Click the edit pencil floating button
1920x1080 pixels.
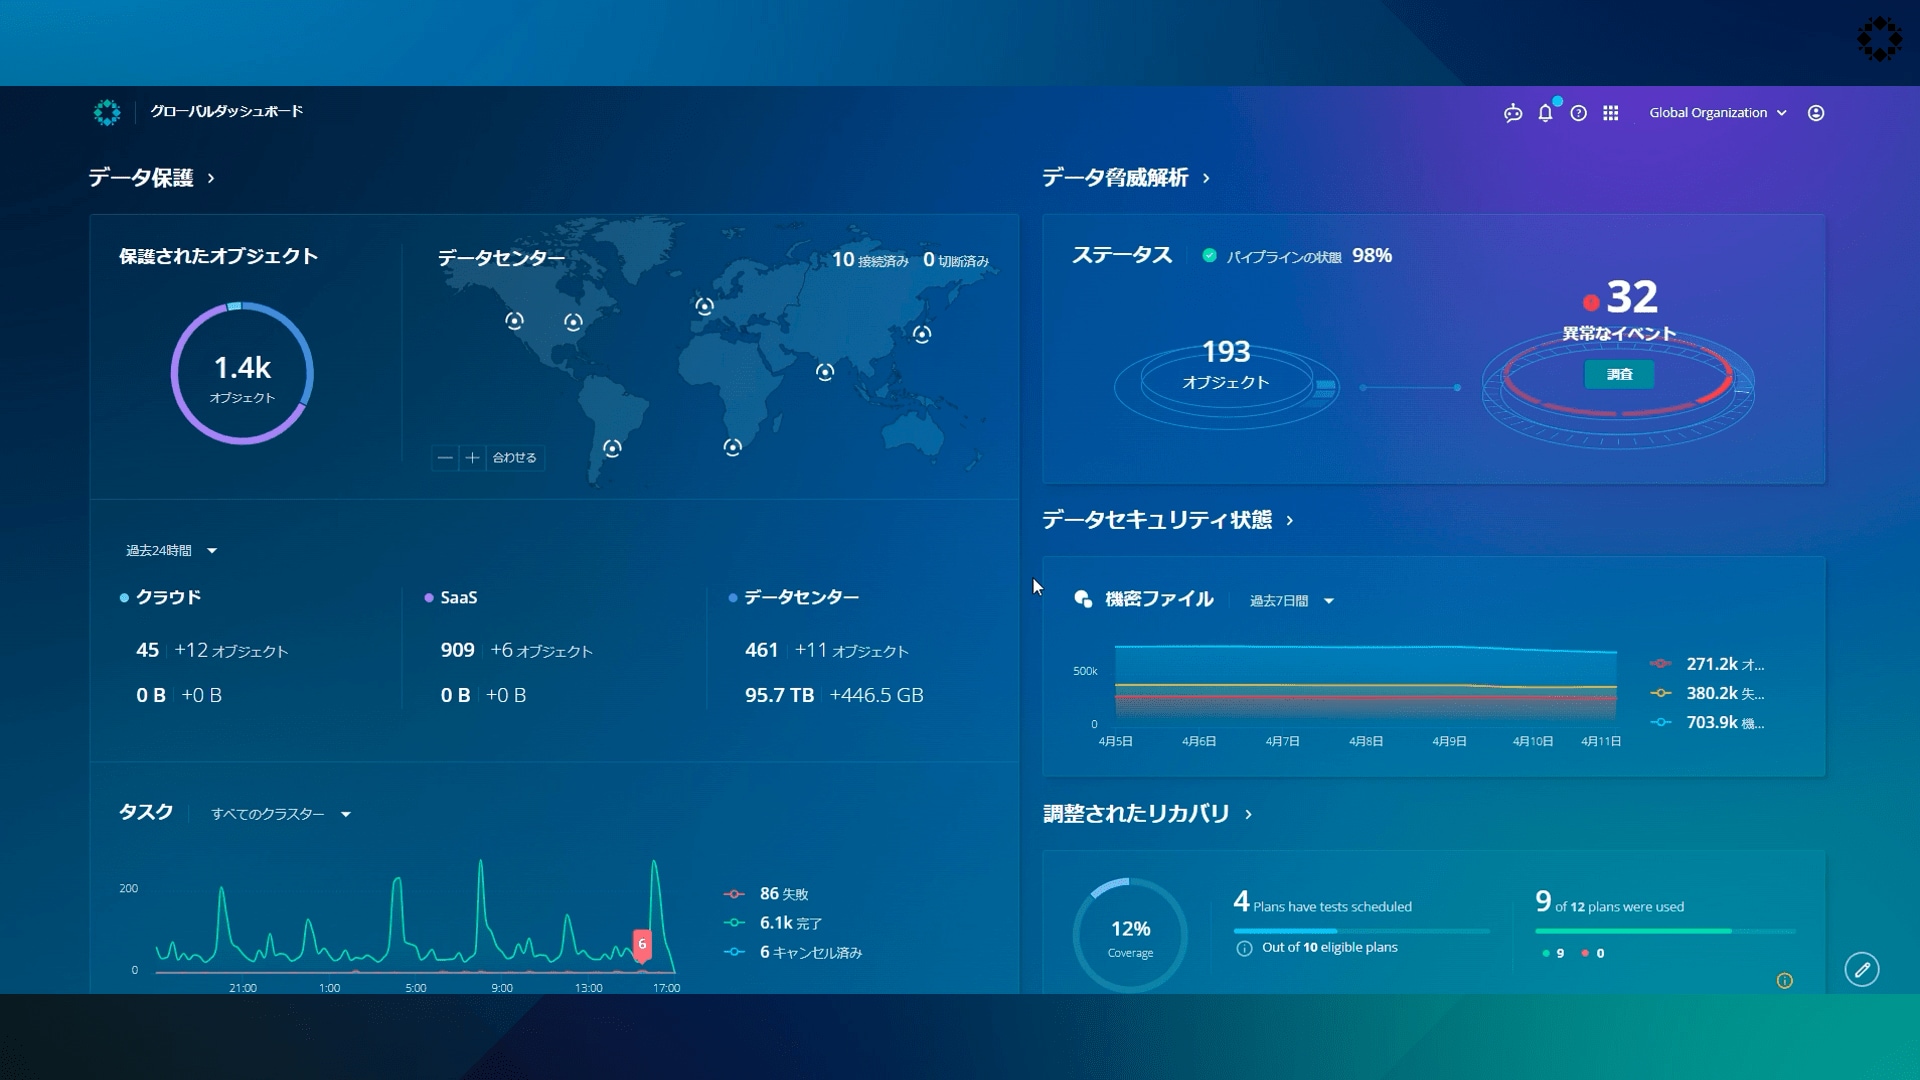[1861, 969]
